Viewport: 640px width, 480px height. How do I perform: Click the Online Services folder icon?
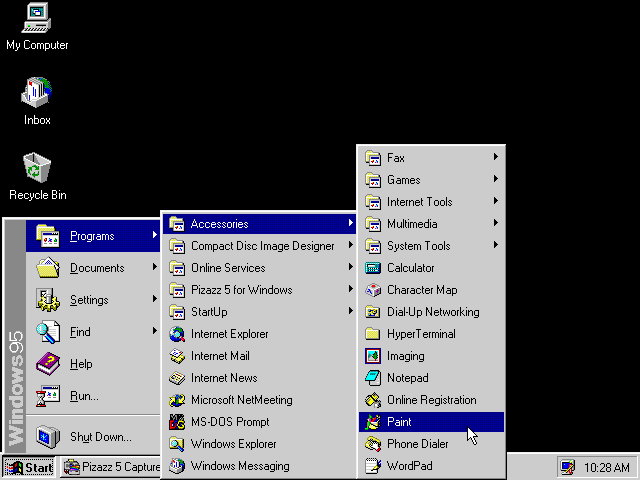[177, 268]
